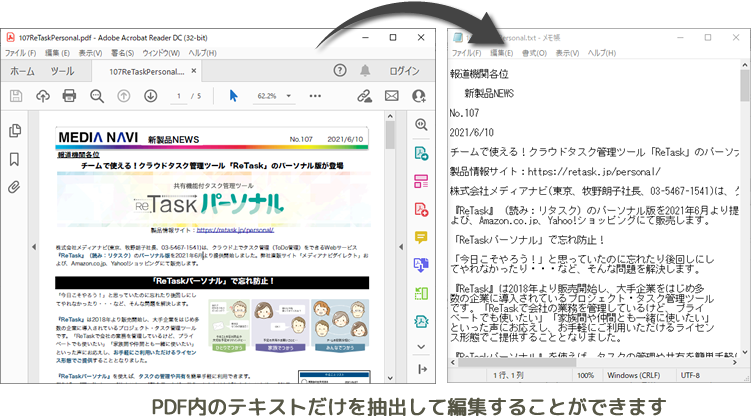Close the 107ReTaskPersonal document tab
Image resolution: width=751 pixels, height=417 pixels.
(193, 71)
